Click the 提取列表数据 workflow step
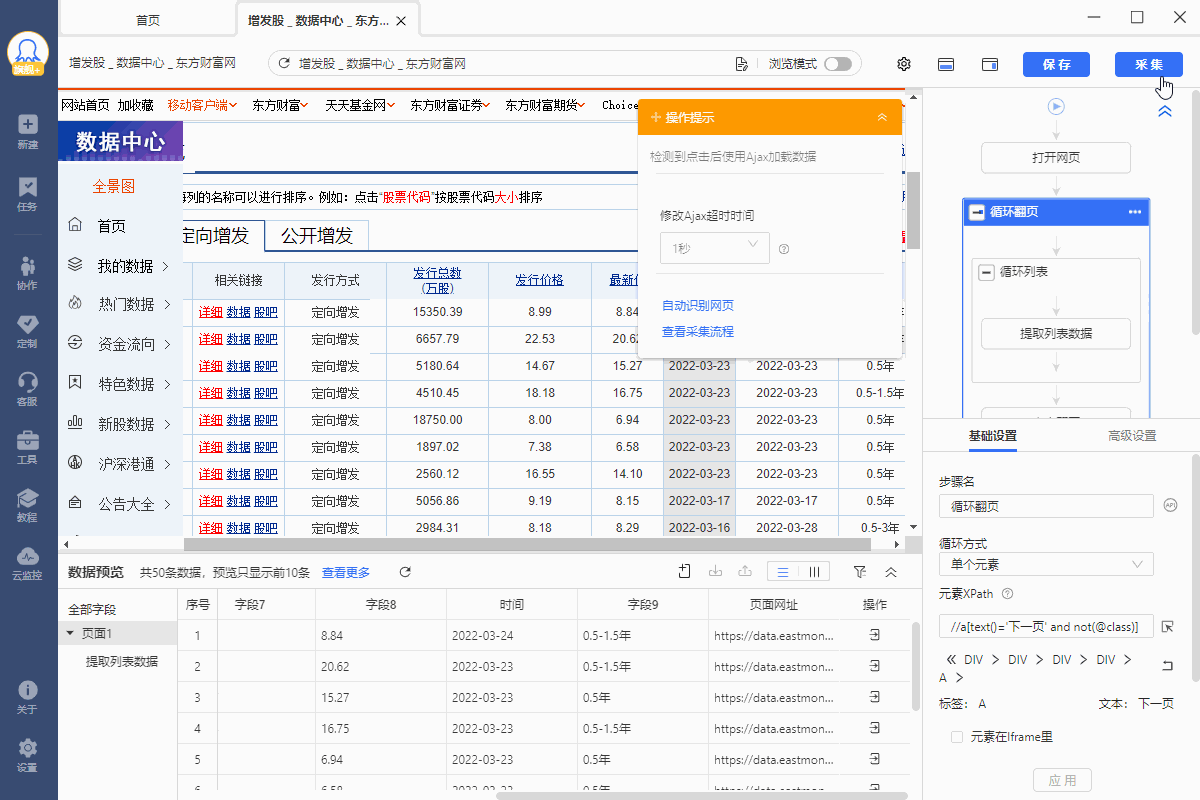This screenshot has height=800, width=1200. (1056, 334)
